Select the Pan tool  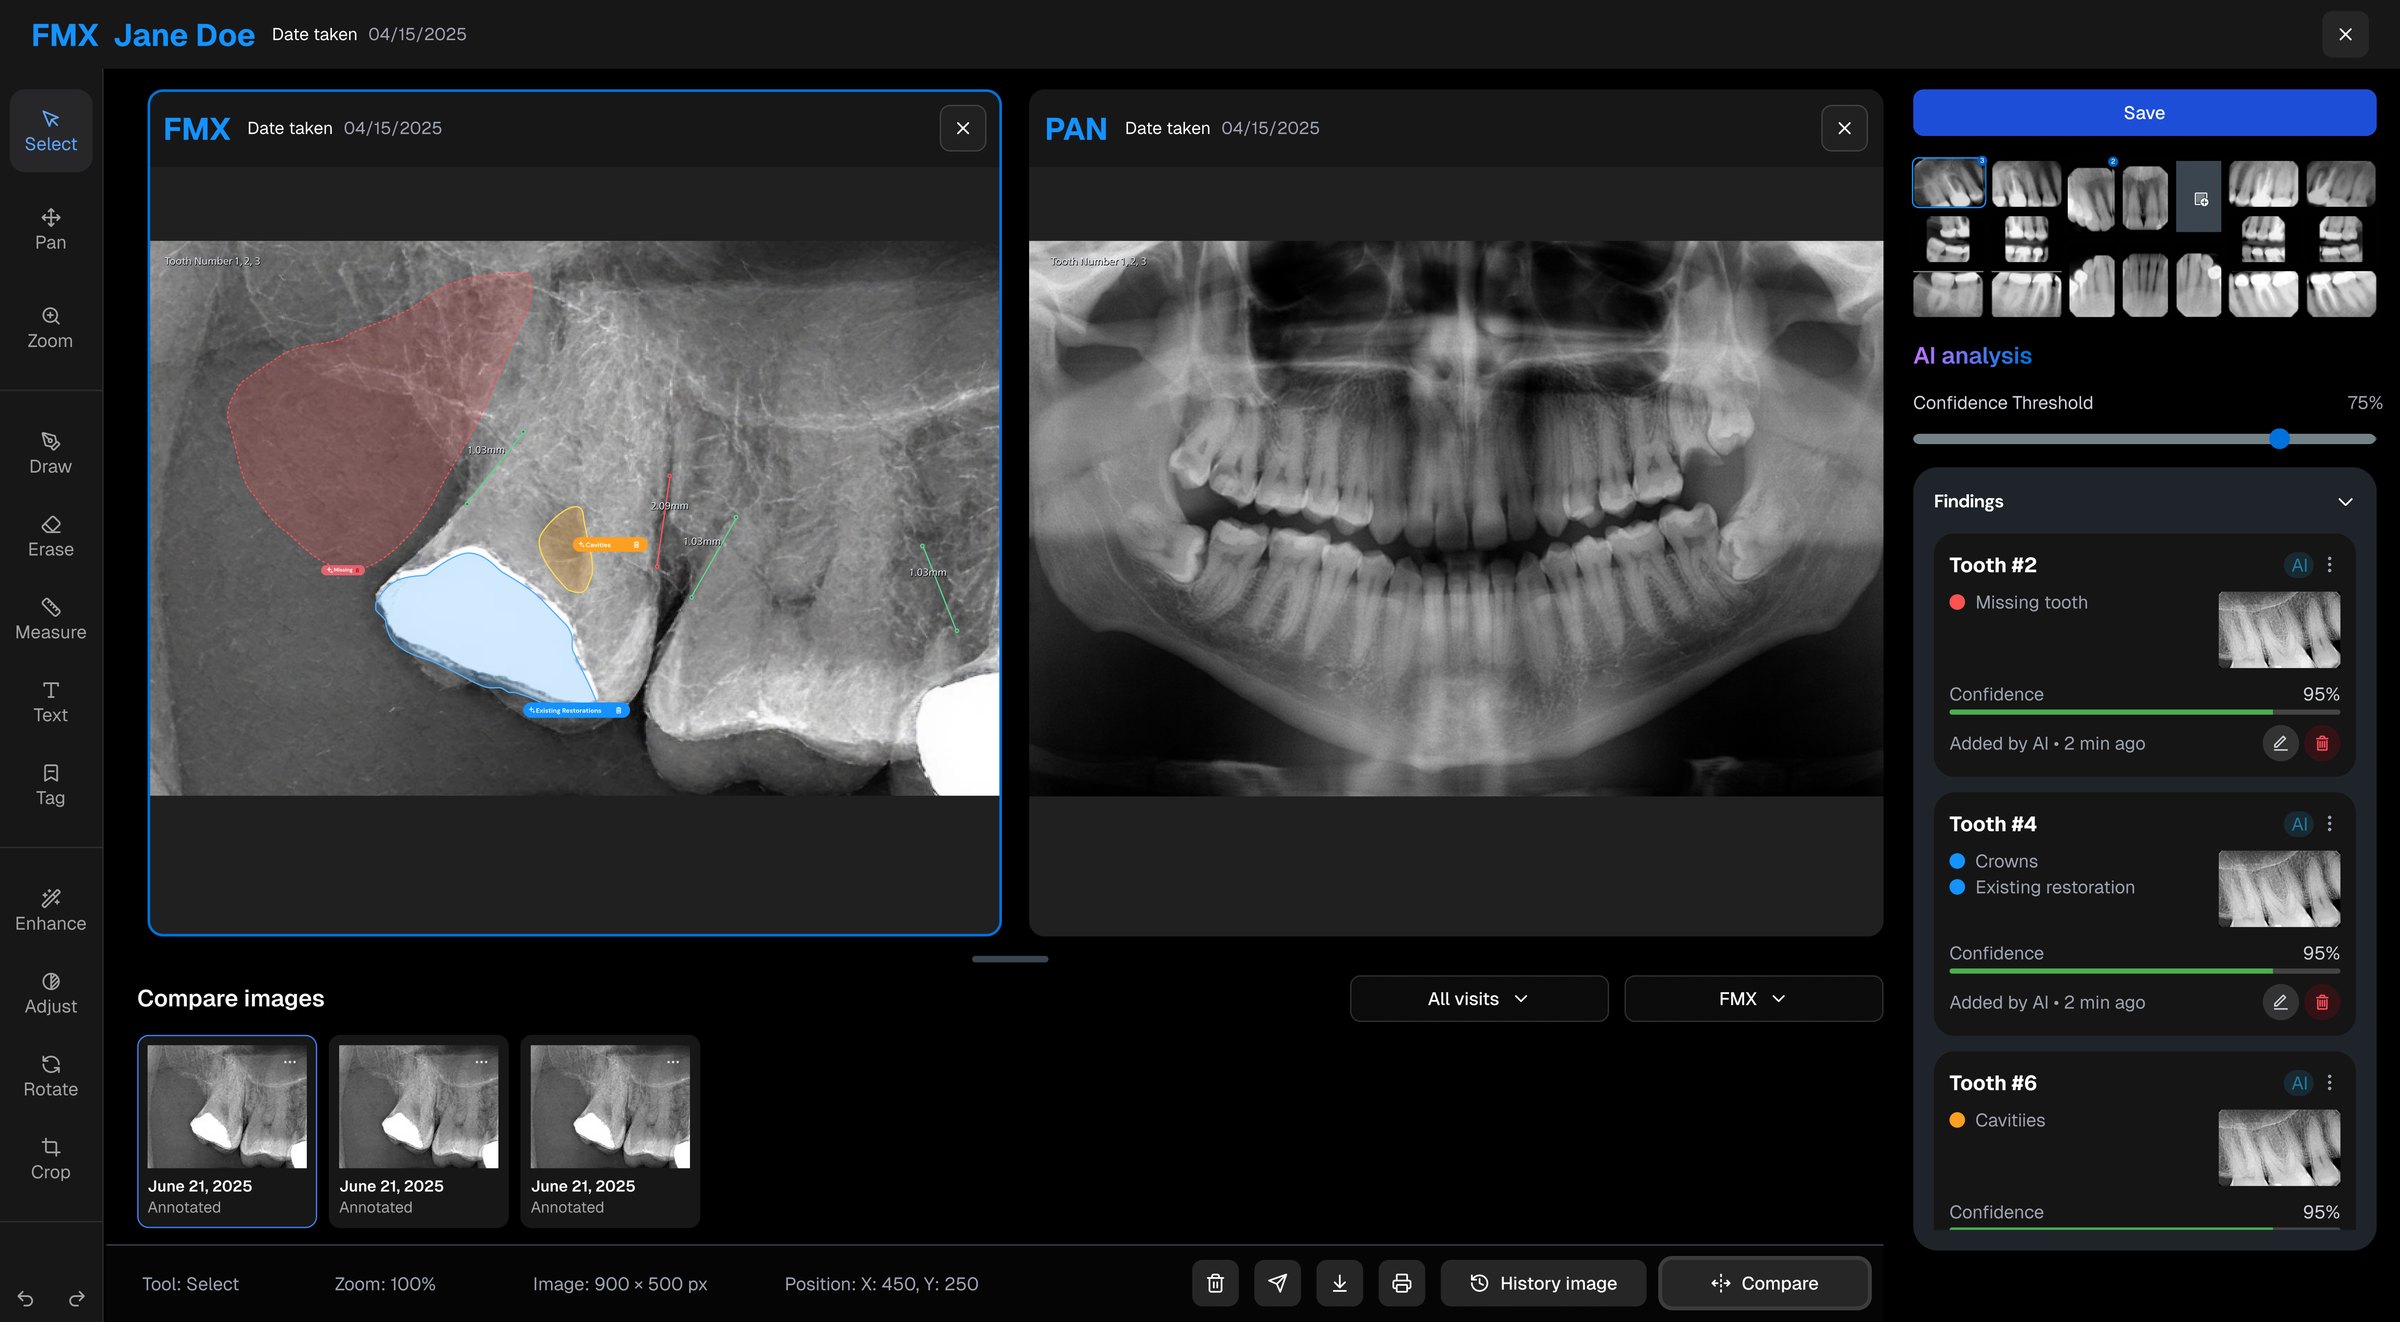[50, 230]
